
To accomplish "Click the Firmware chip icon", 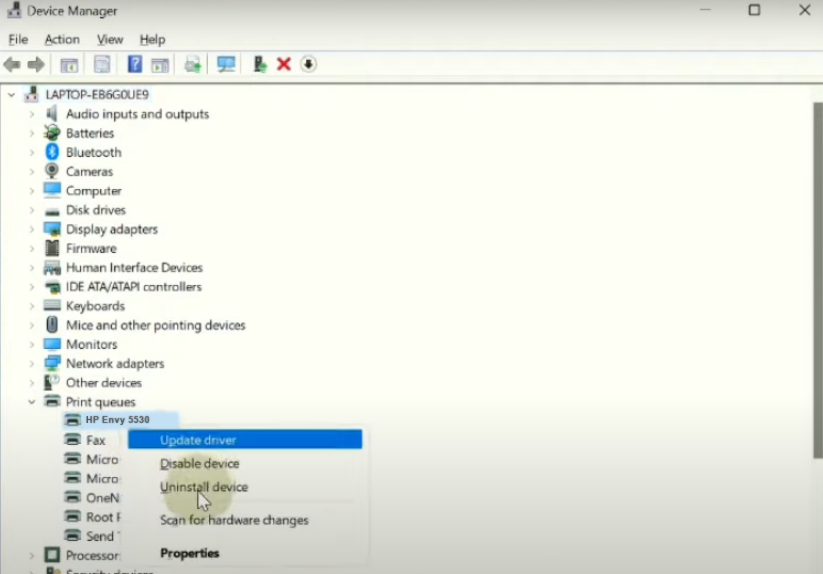I will (52, 248).
